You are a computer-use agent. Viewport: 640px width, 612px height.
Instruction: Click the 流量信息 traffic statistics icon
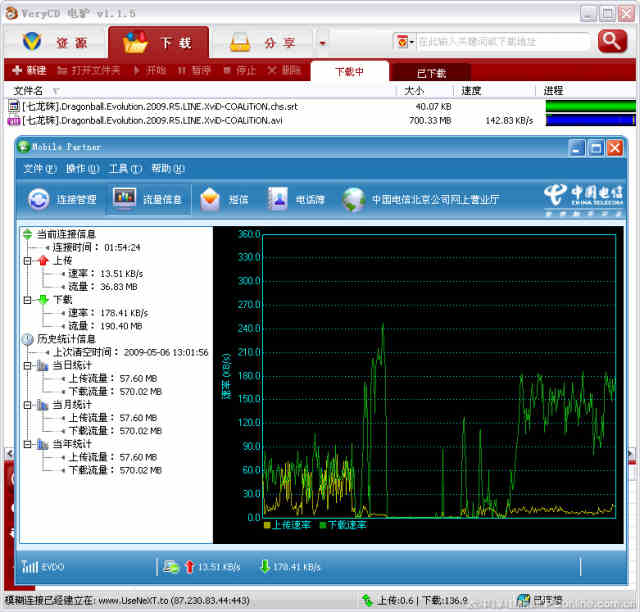(124, 198)
